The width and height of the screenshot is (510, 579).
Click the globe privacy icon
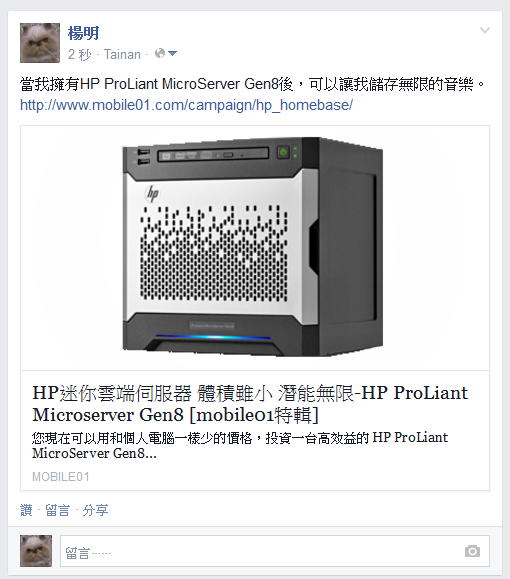[160, 54]
